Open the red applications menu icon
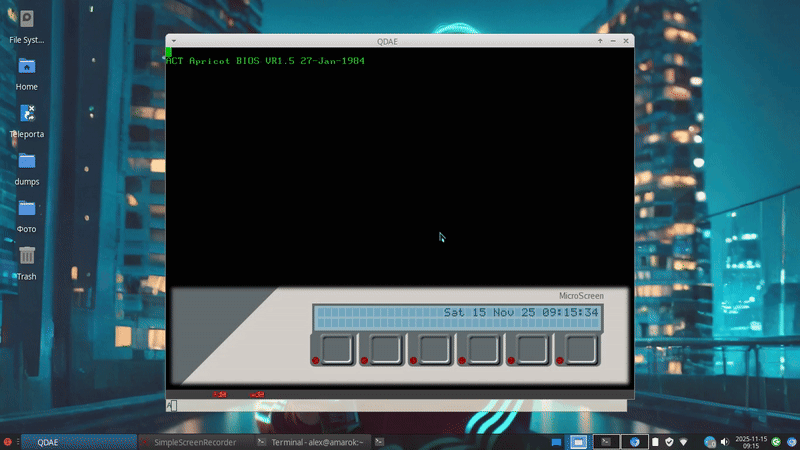 pyautogui.click(x=7, y=442)
